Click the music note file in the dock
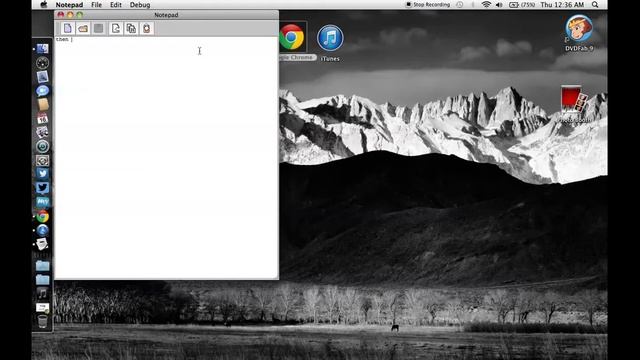This screenshot has height=360, width=640. 42,293
